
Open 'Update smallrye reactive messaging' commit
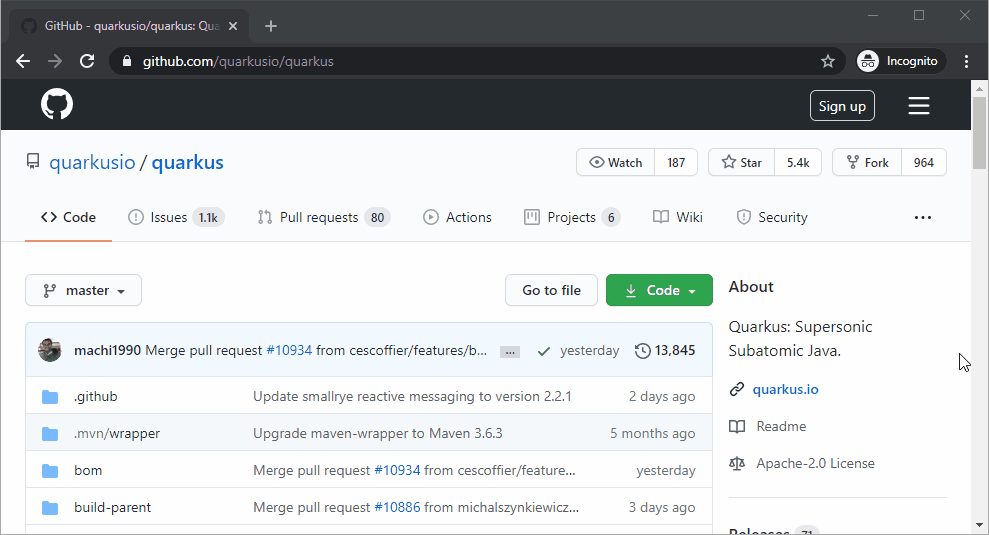click(412, 397)
